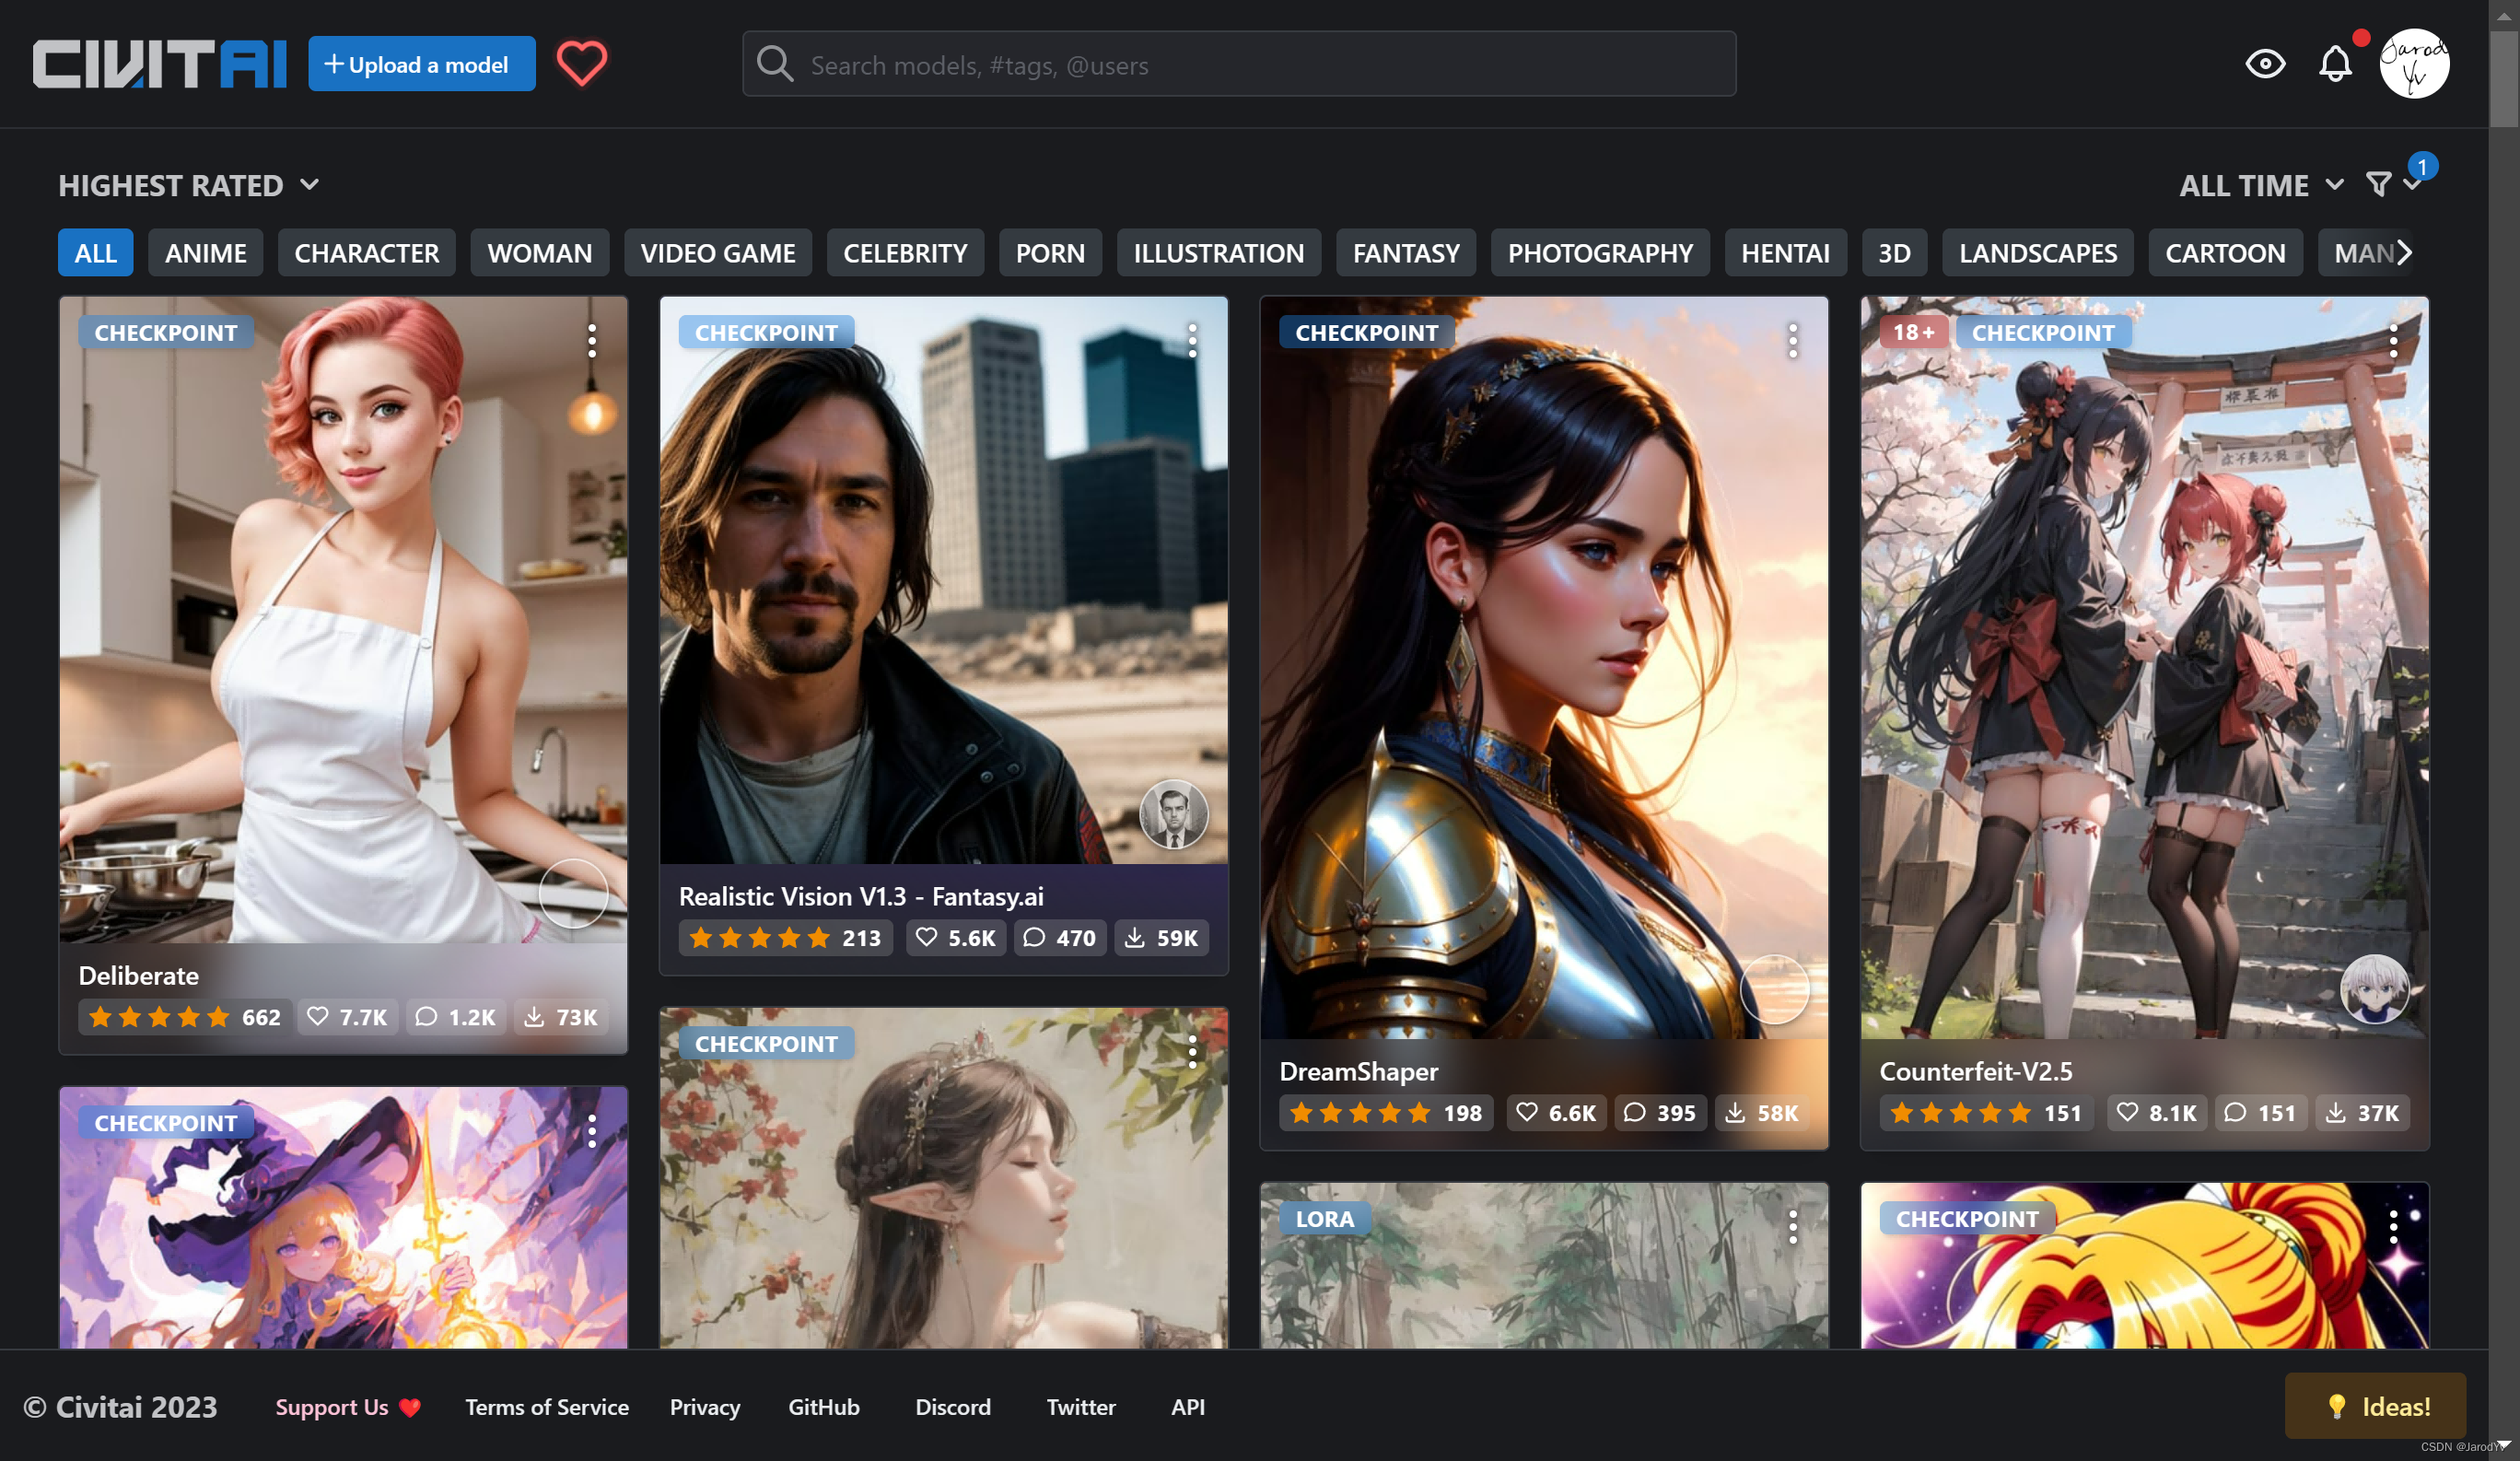Click the ANIME filter tab
2520x1461 pixels.
(207, 252)
